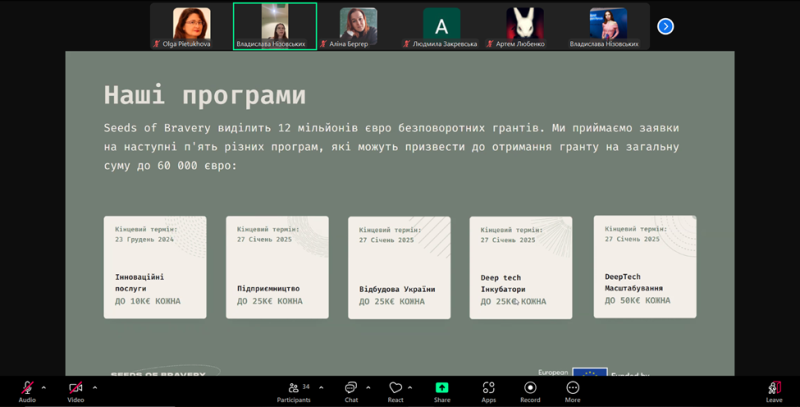
Task: Expand the caret next to React
Action: [x=410, y=387]
